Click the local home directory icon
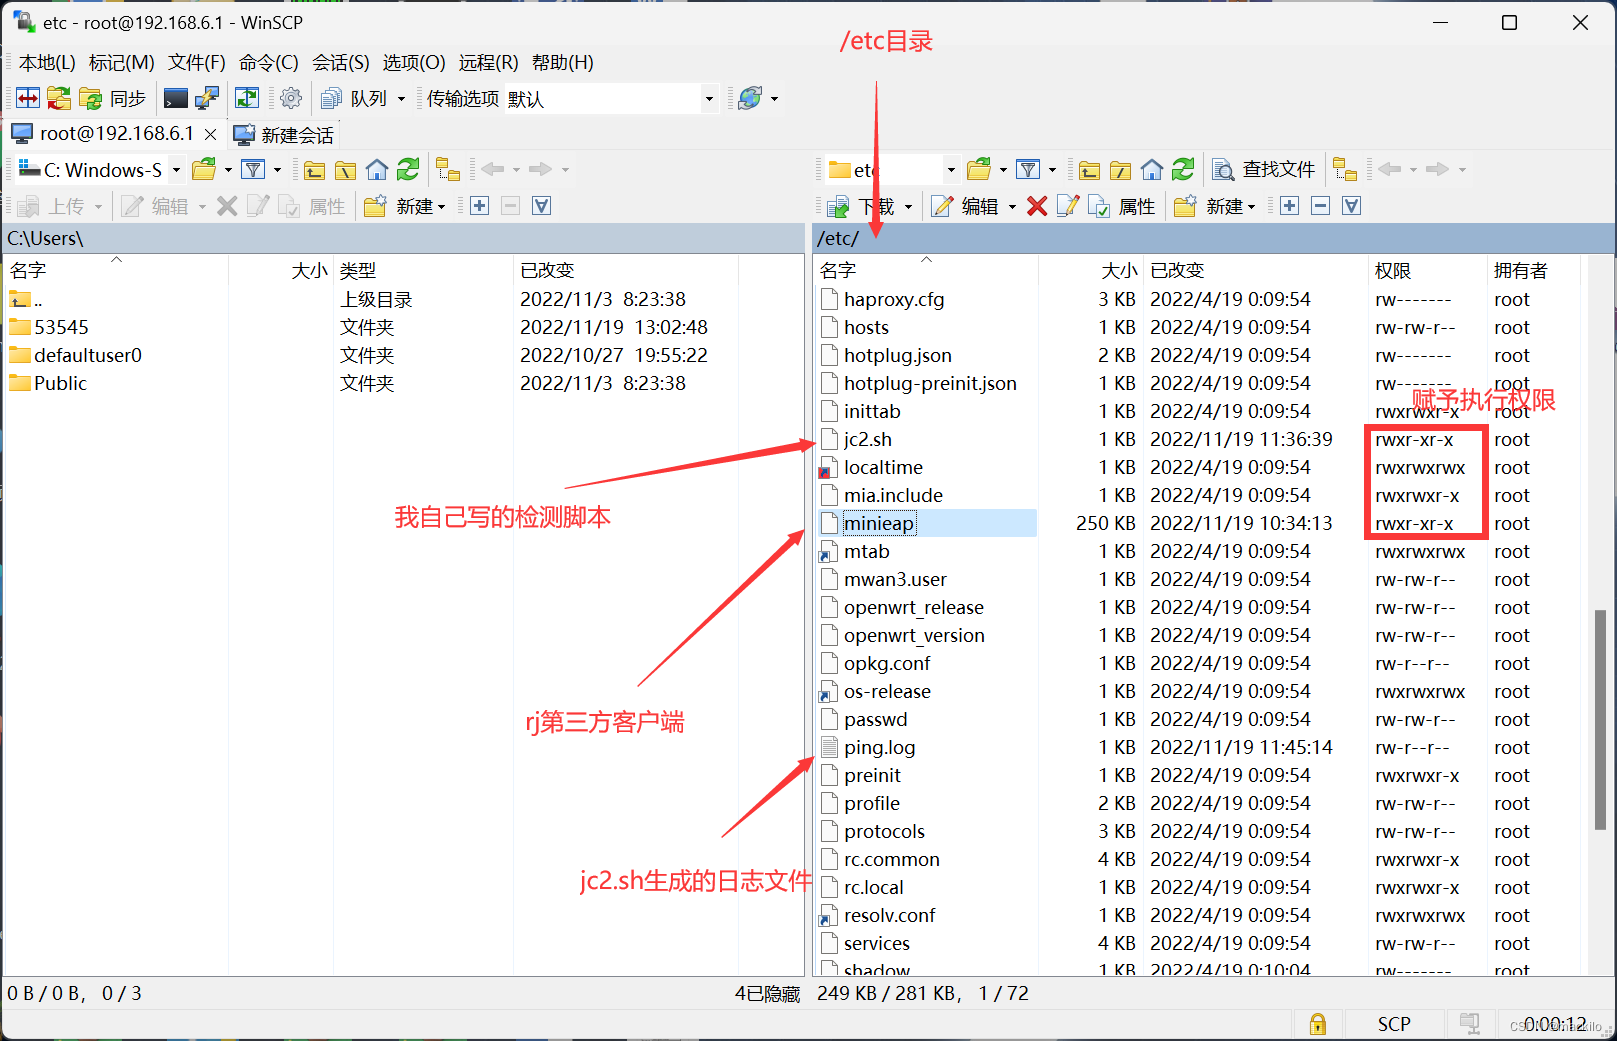 click(x=376, y=169)
